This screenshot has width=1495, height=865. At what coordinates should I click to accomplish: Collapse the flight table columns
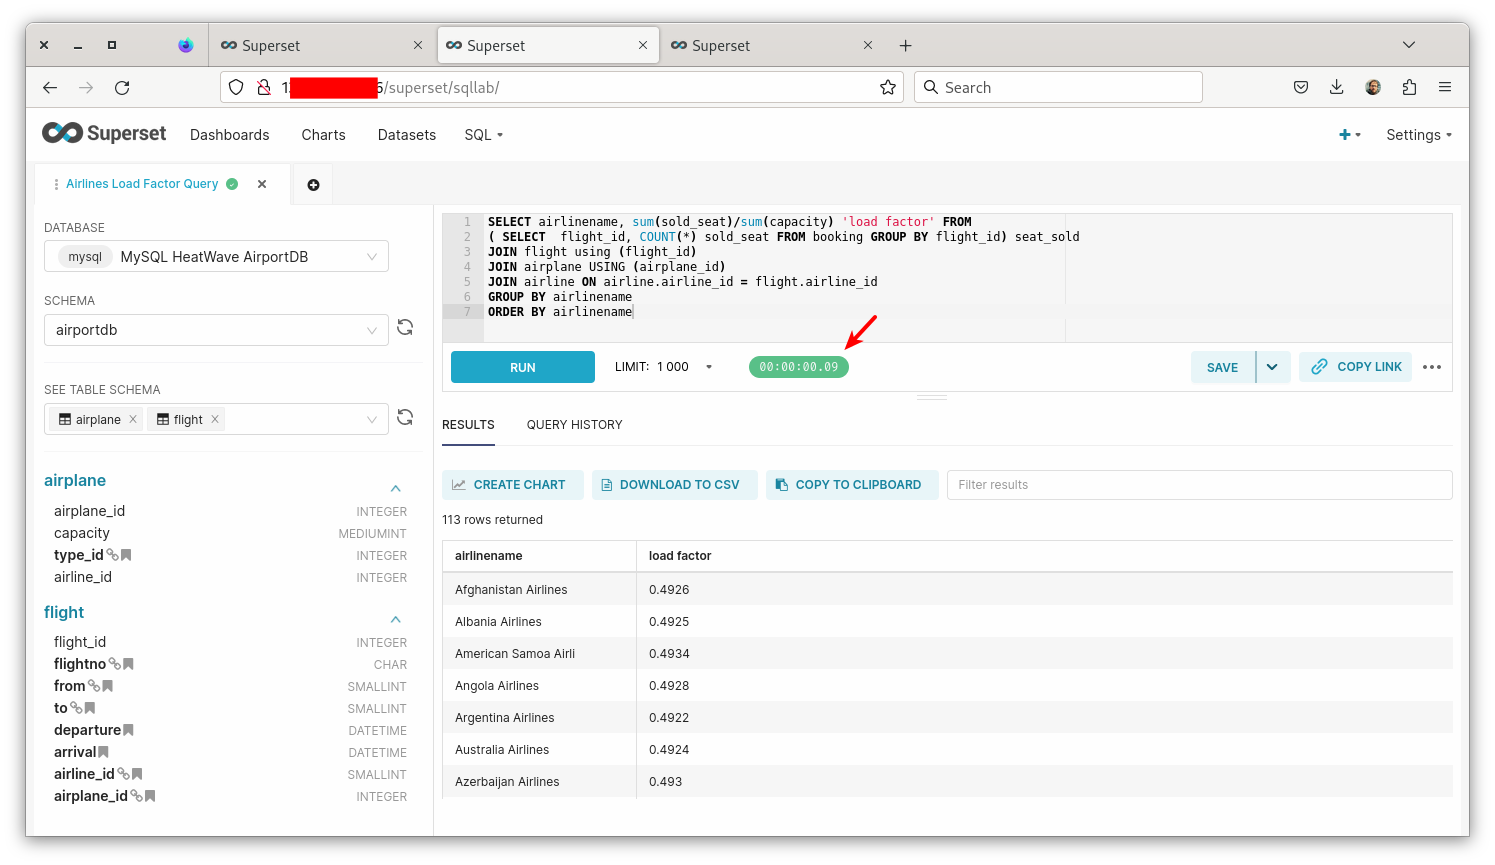[x=396, y=618]
